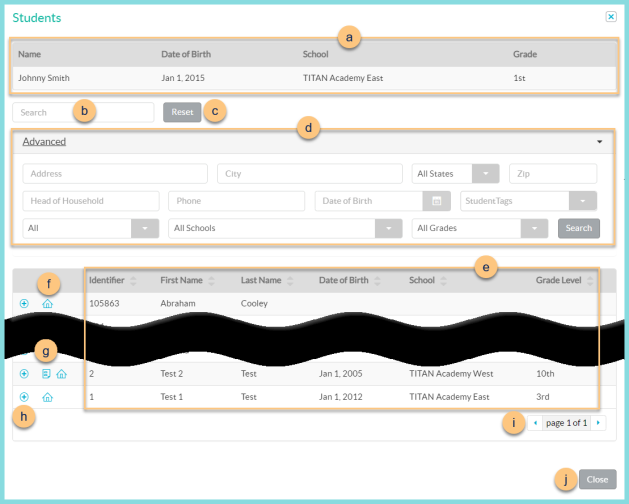Sort by First Name column
Screen dimensions: 629x504
[x=211, y=280]
